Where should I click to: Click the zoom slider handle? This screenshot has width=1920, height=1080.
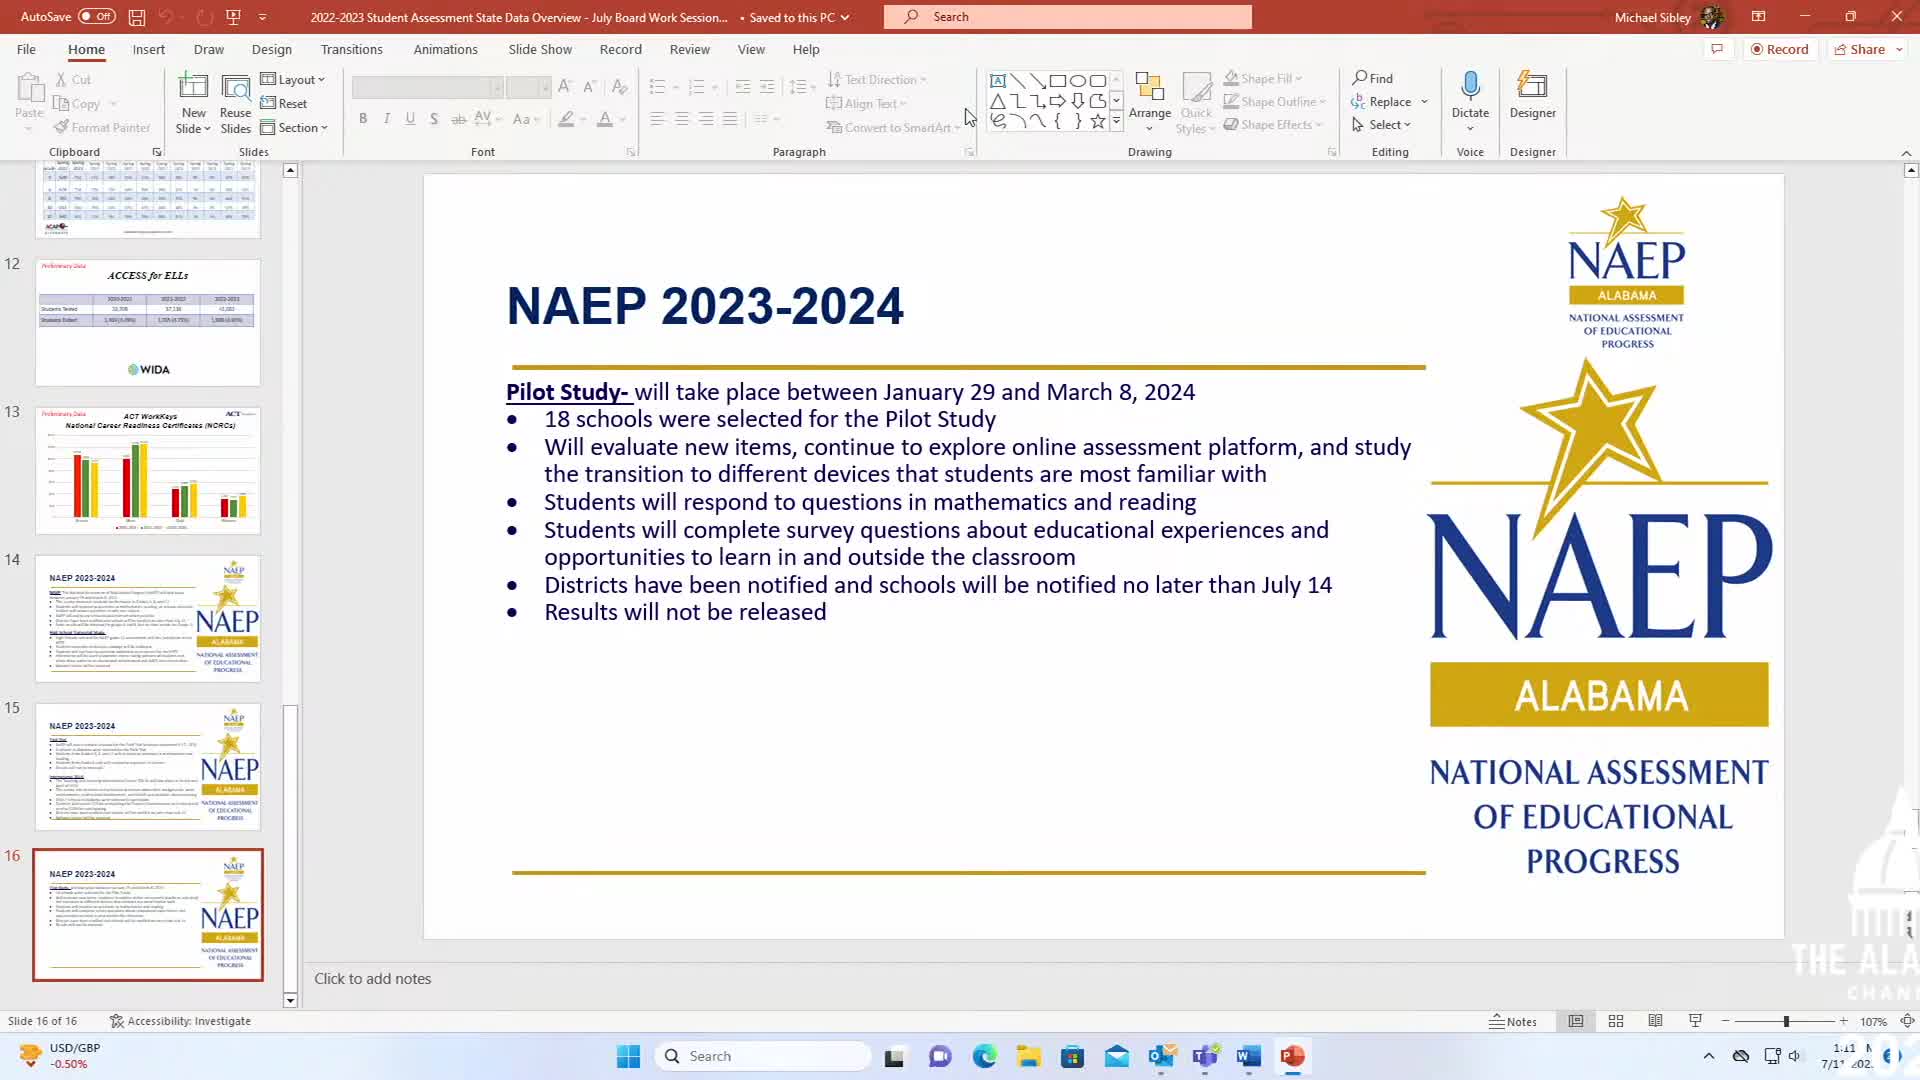[x=1786, y=1021]
